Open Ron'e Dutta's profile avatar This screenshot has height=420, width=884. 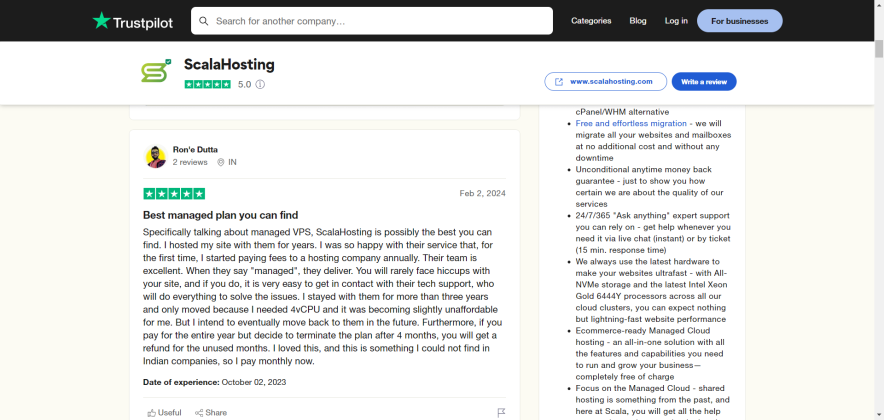click(x=156, y=157)
